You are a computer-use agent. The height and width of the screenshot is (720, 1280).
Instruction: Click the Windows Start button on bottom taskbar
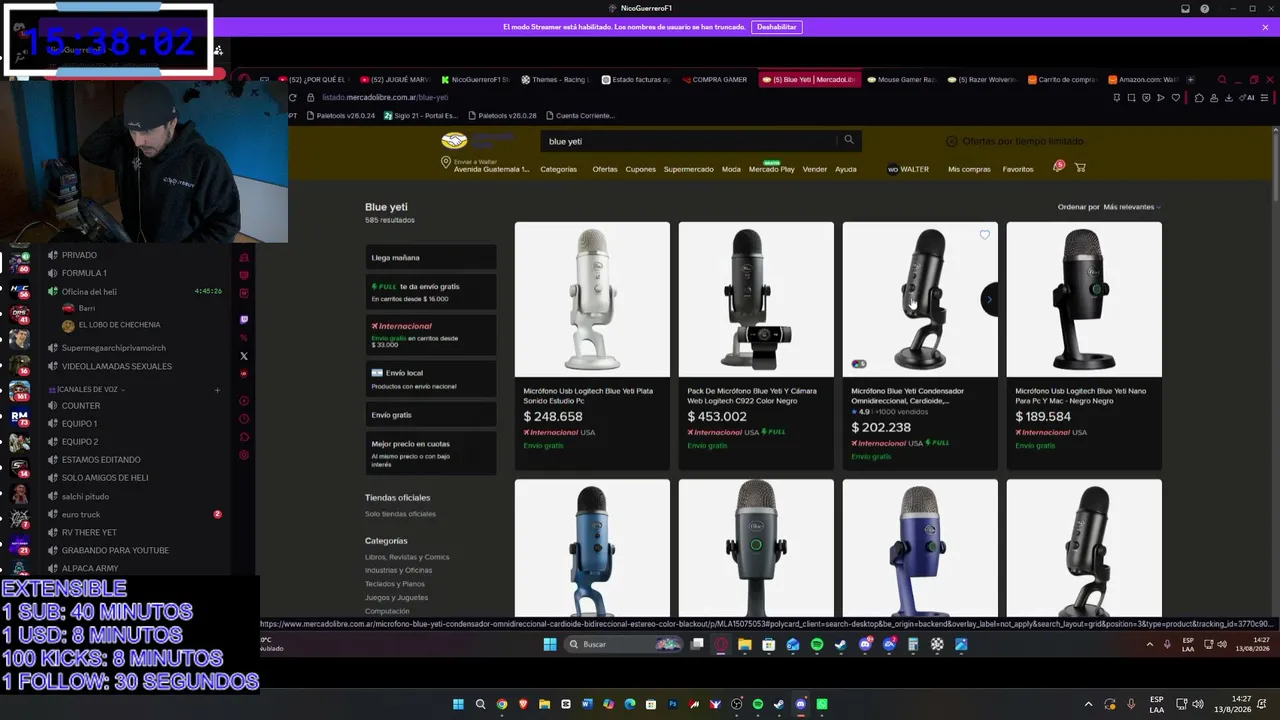pos(459,704)
